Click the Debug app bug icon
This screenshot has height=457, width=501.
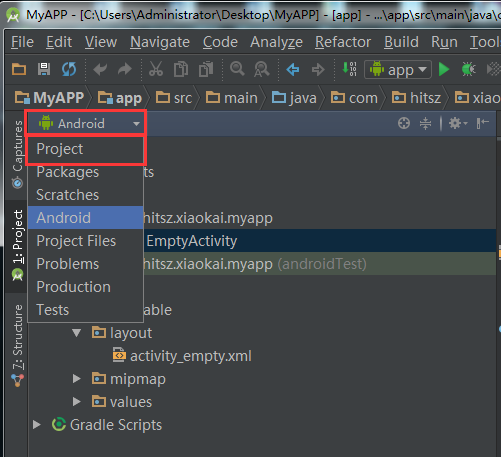pos(468,69)
